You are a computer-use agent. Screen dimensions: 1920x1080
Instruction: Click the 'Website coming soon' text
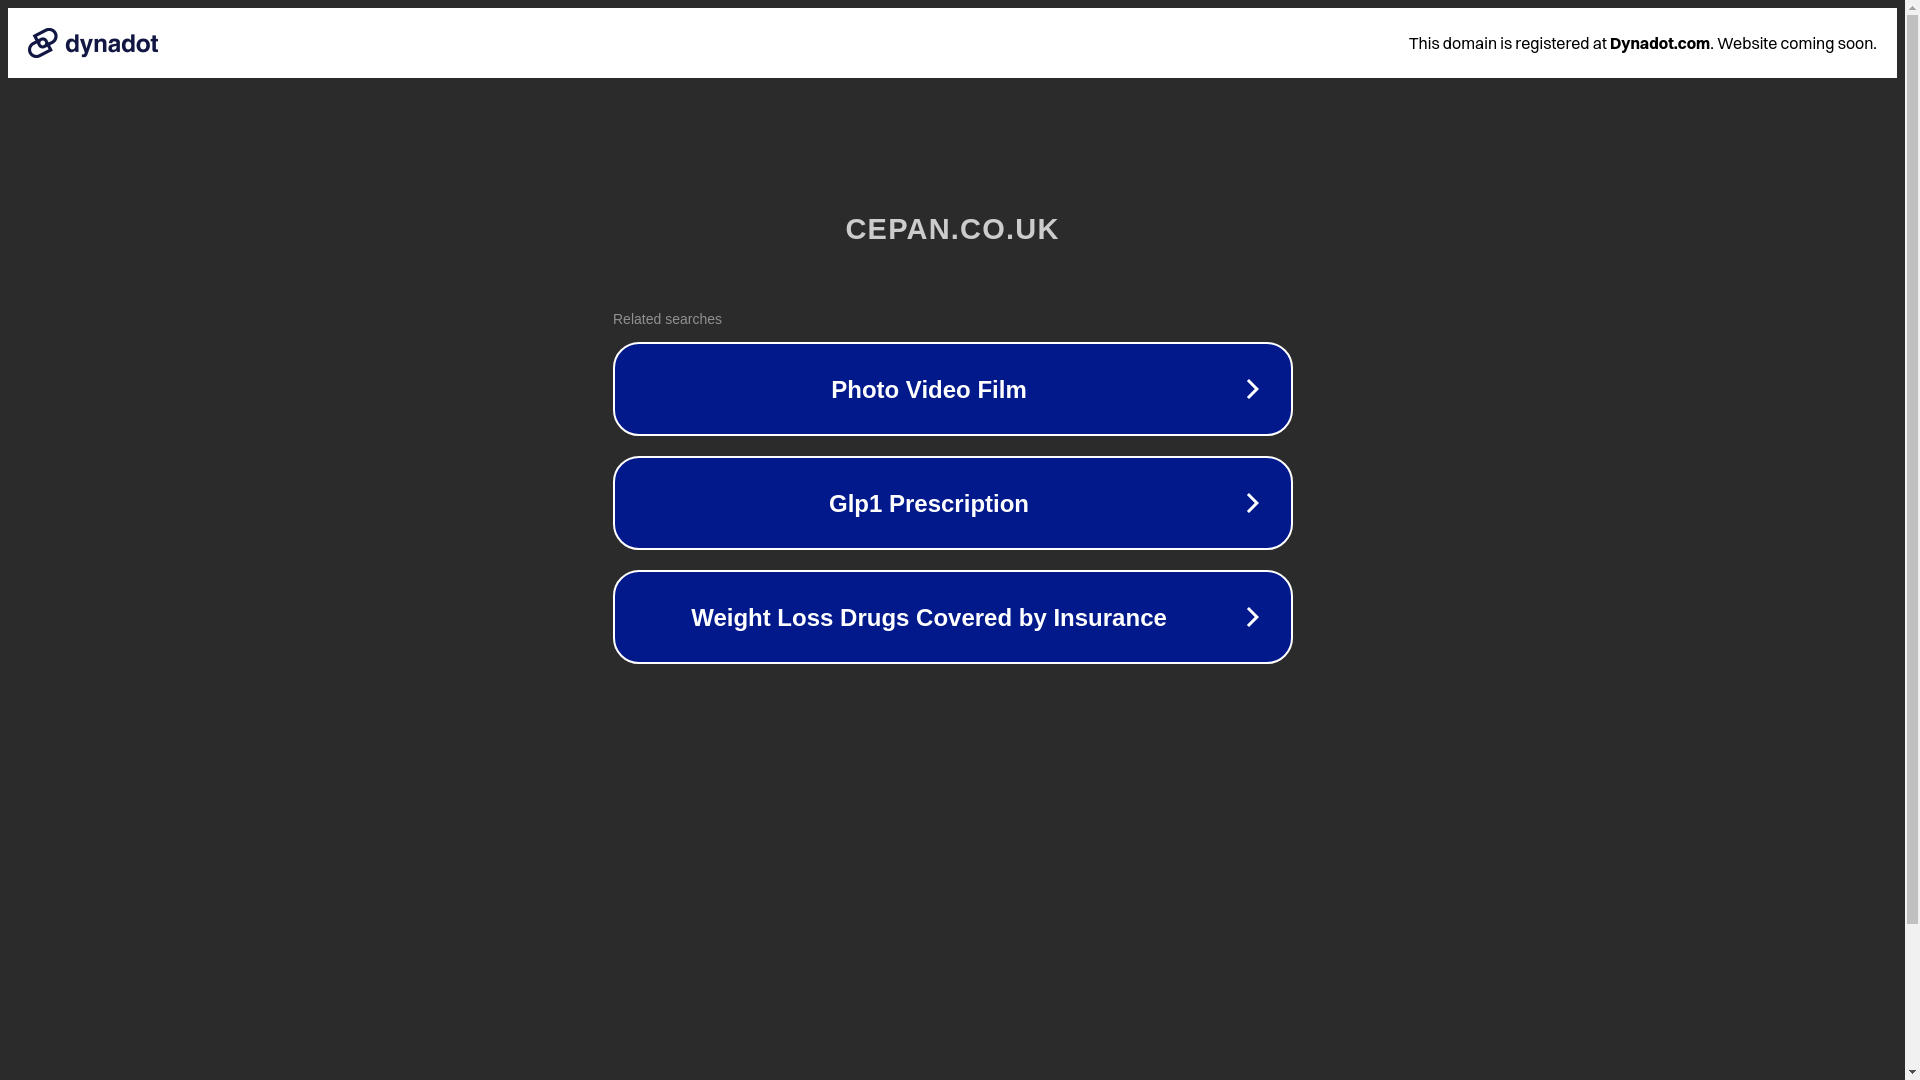click(x=1796, y=43)
